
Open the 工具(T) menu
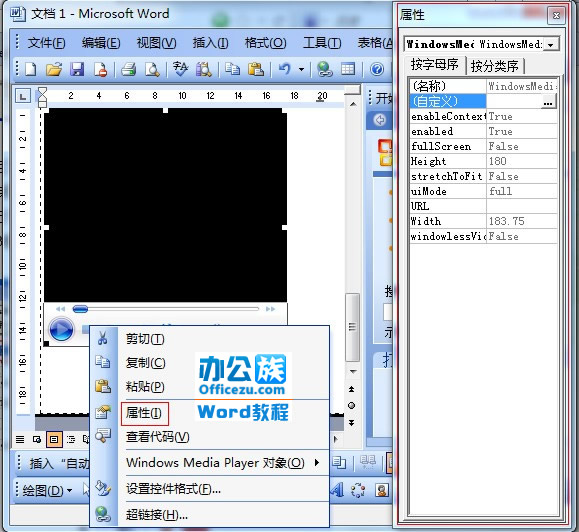pos(322,43)
